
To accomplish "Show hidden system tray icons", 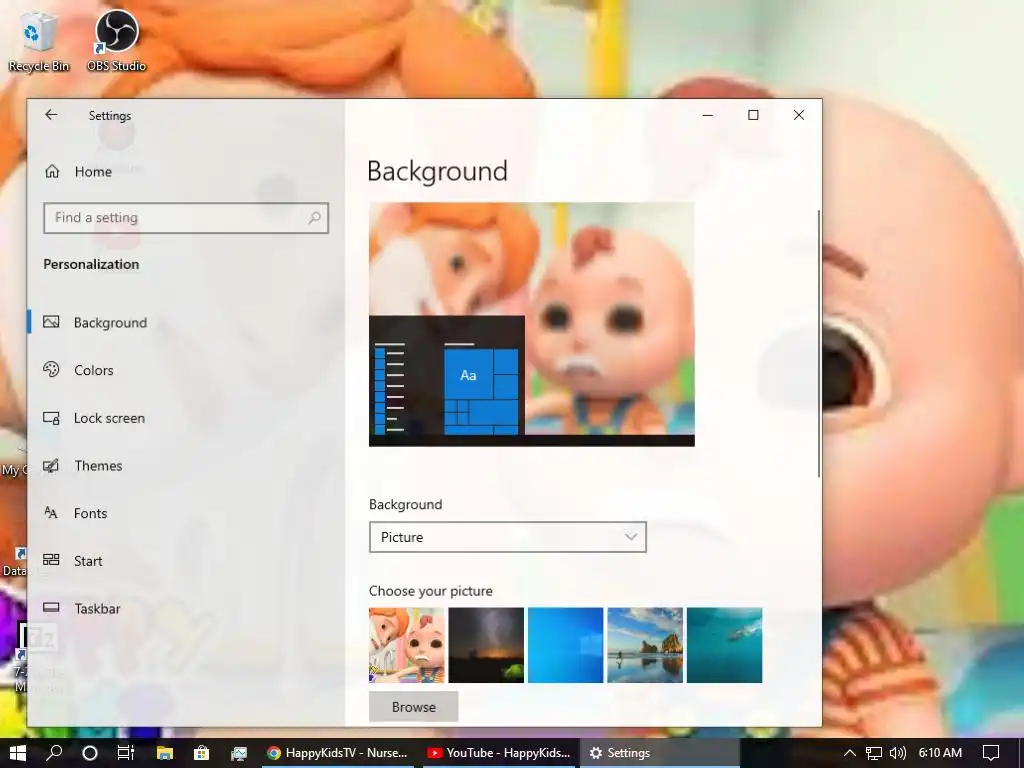I will click(x=849, y=753).
